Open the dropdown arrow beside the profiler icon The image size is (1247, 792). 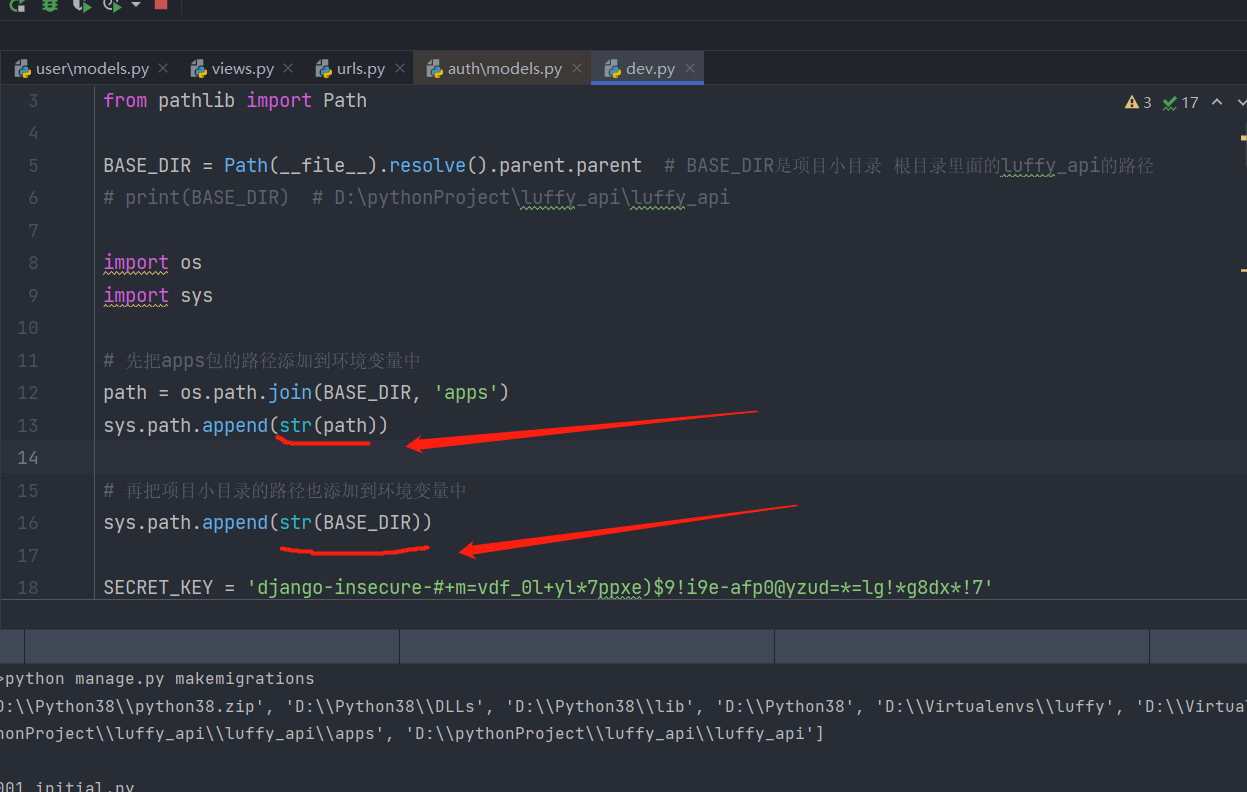(136, 5)
